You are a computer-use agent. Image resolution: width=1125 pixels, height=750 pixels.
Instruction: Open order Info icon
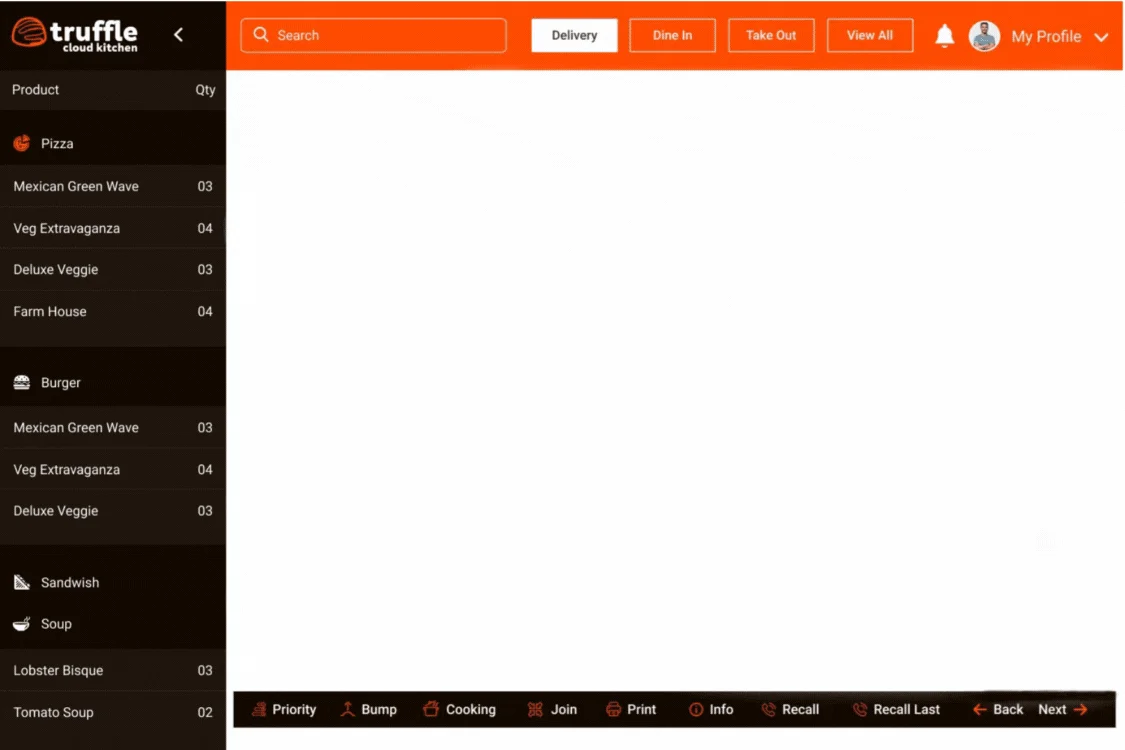coord(696,710)
